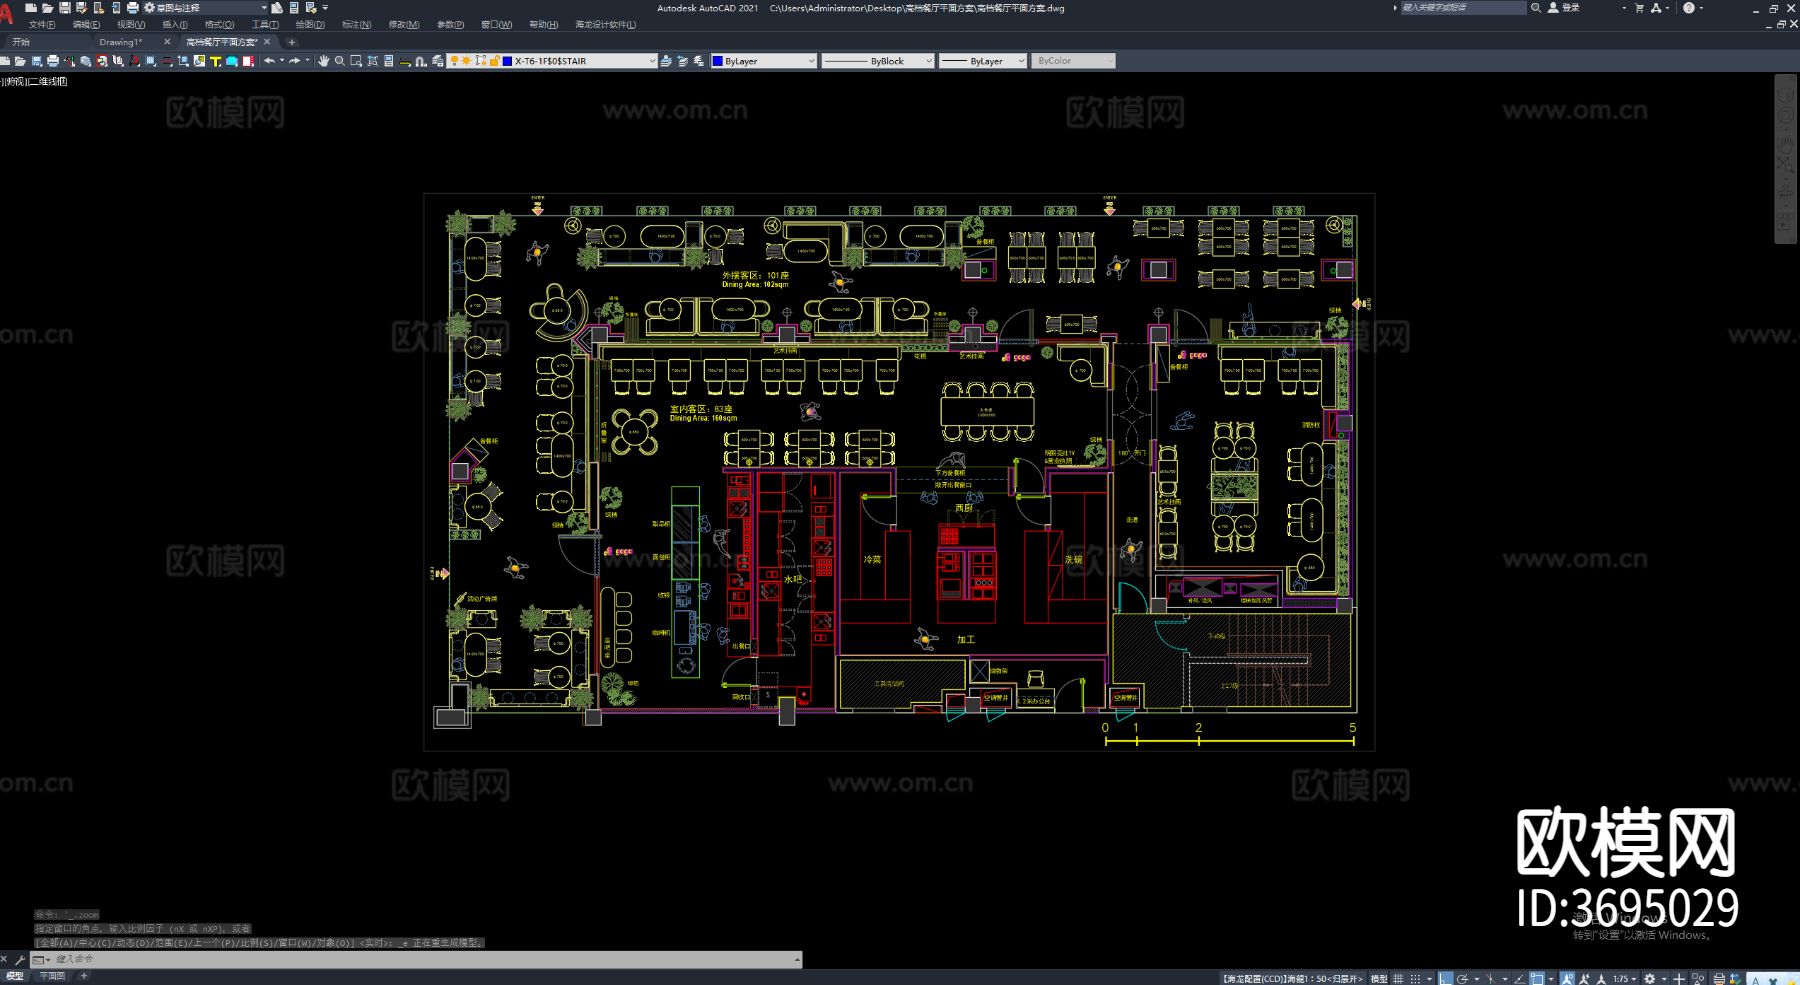Open the 标注(N) menu
Screen dimensions: 1800x985
[356, 24]
